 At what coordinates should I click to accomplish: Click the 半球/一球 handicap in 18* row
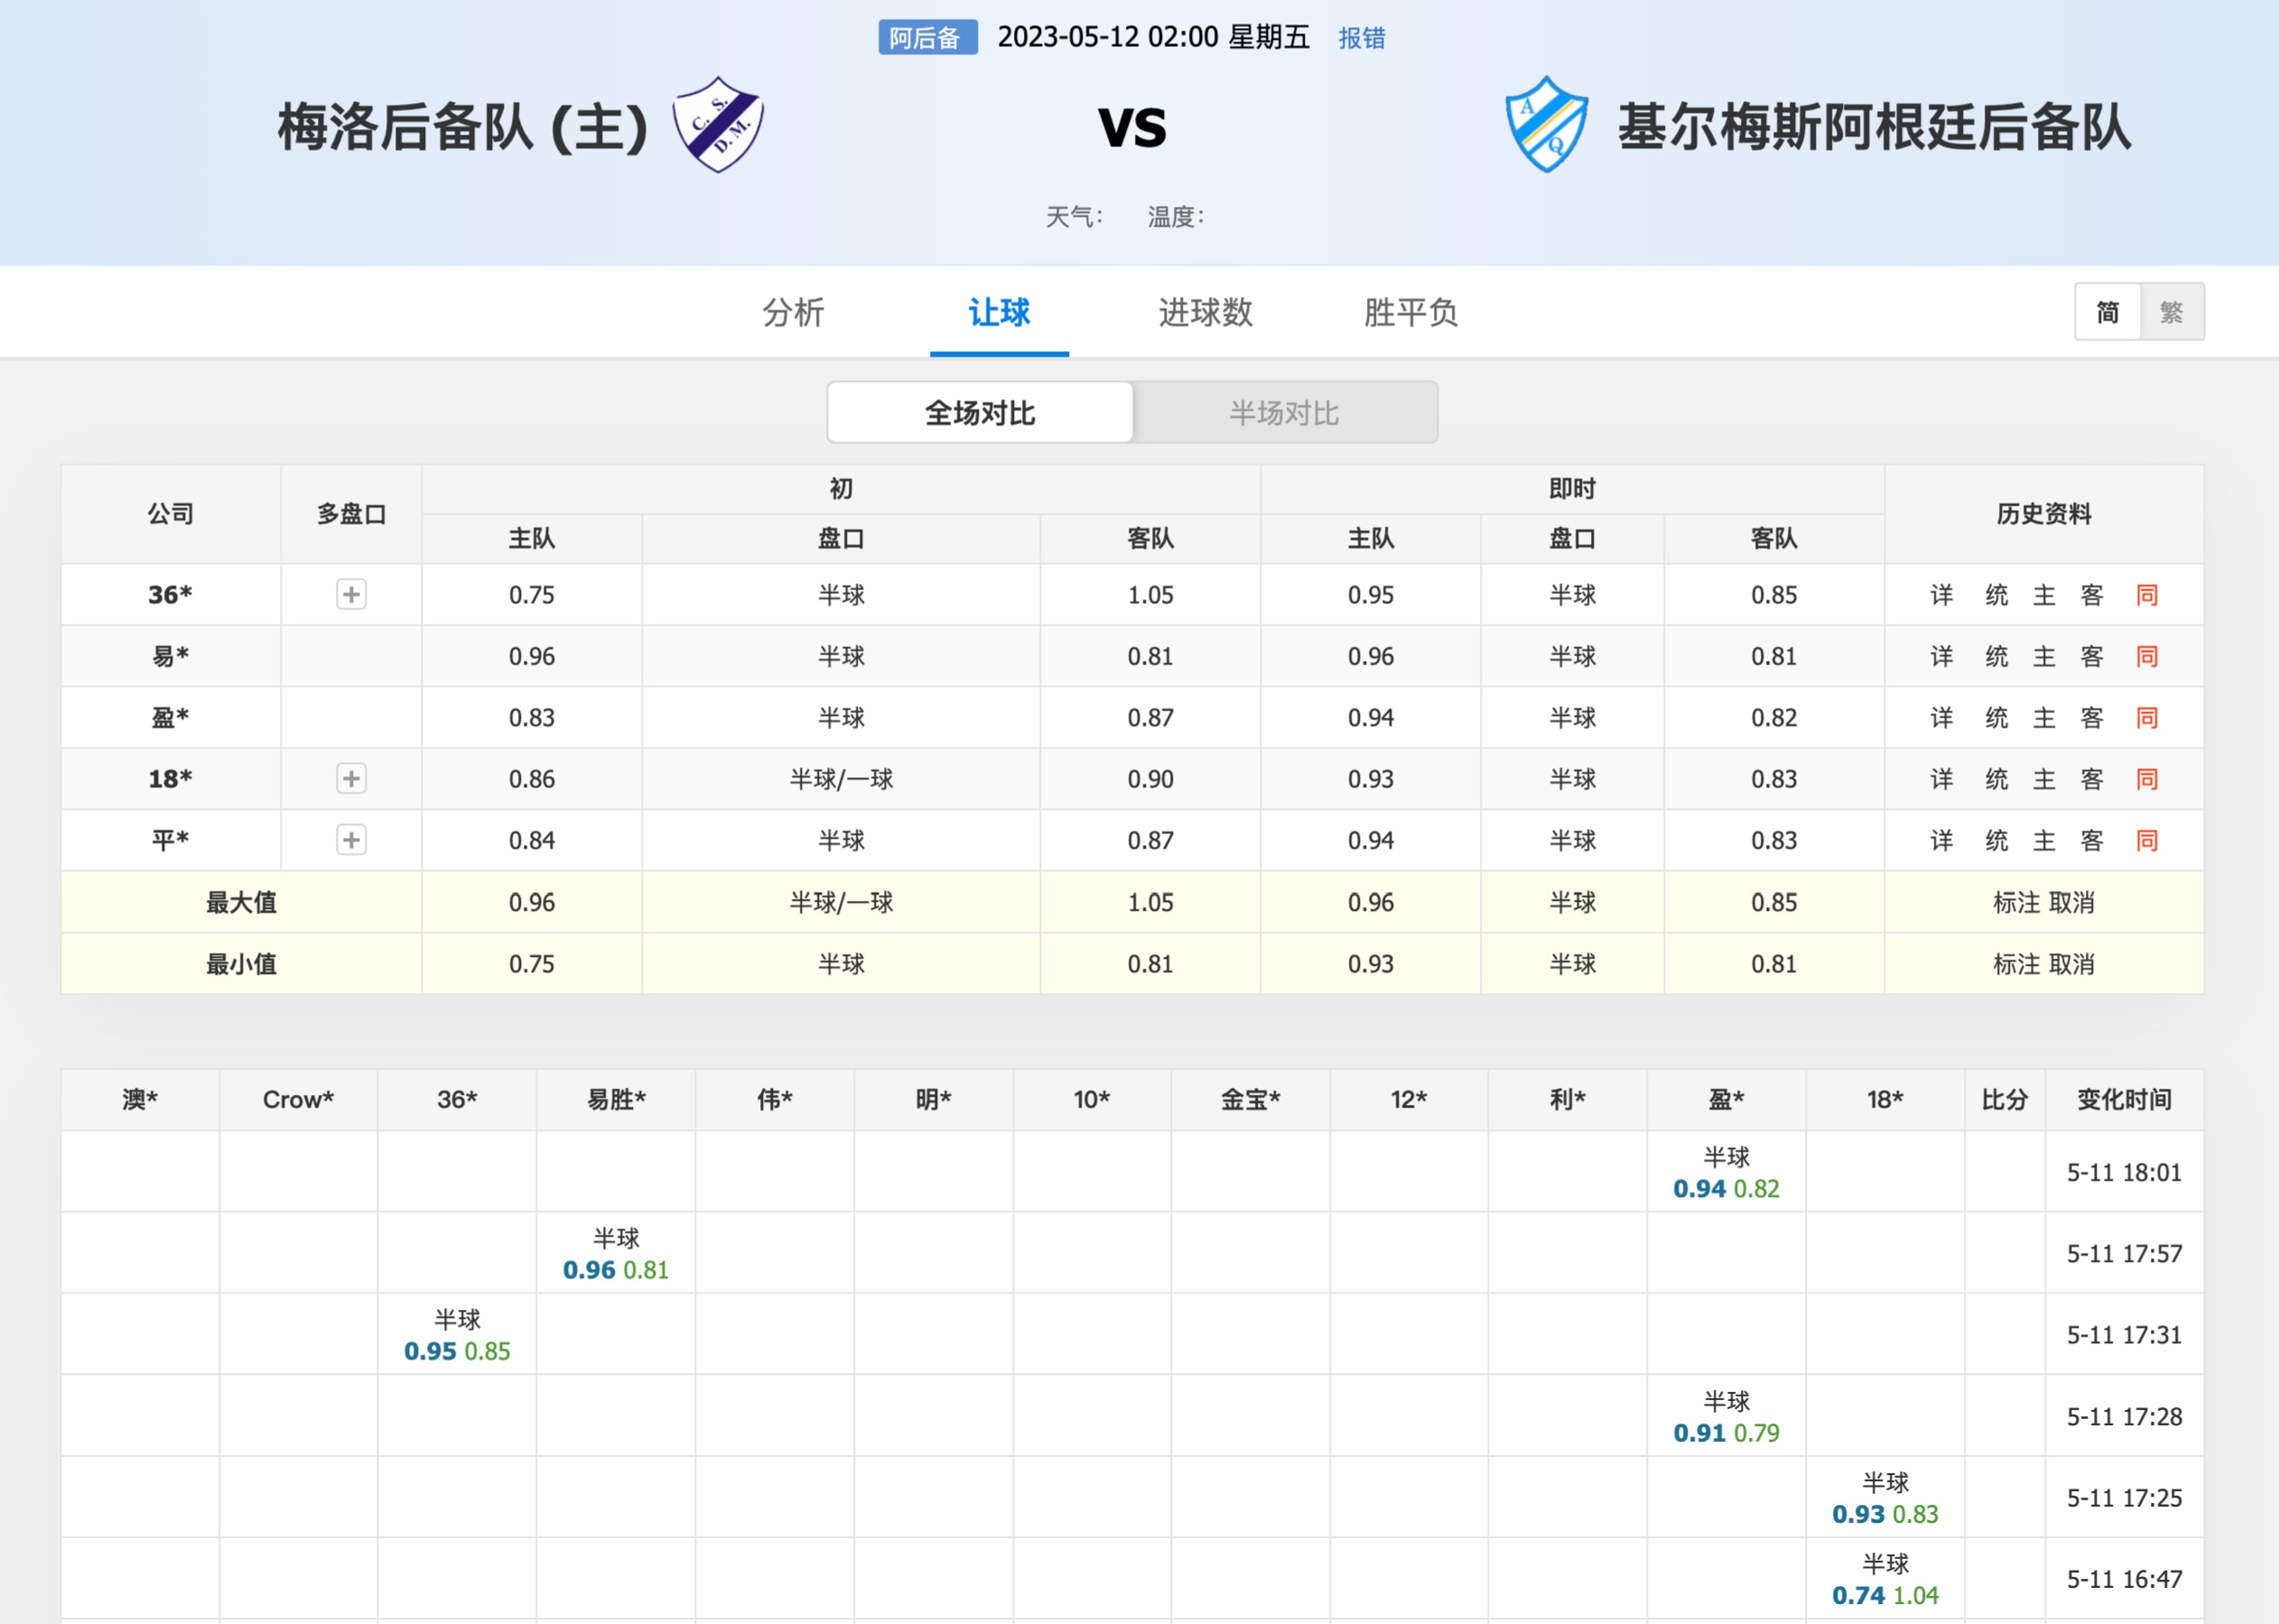(x=841, y=779)
